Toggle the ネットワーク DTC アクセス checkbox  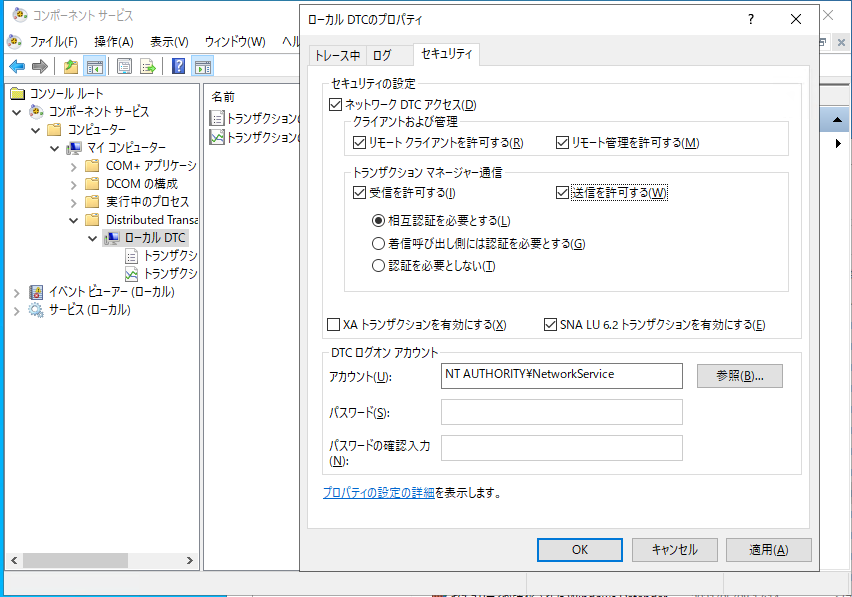pos(335,105)
